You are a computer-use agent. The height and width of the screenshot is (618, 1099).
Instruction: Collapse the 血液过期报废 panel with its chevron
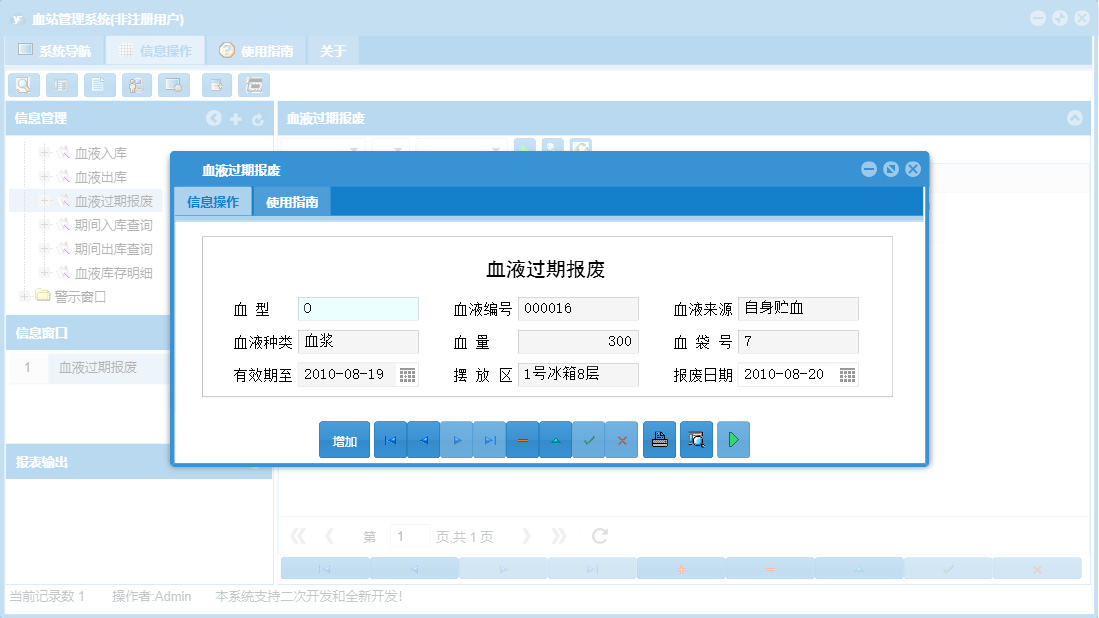tap(1075, 118)
